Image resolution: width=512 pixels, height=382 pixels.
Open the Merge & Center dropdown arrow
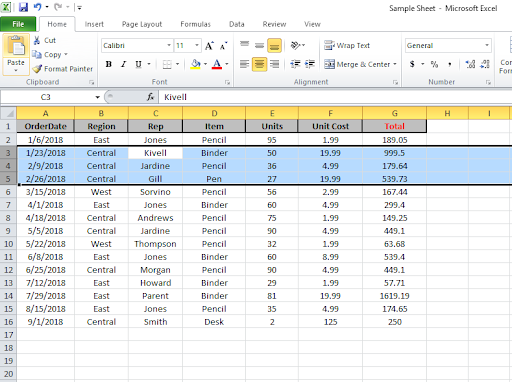pyautogui.click(x=395, y=64)
